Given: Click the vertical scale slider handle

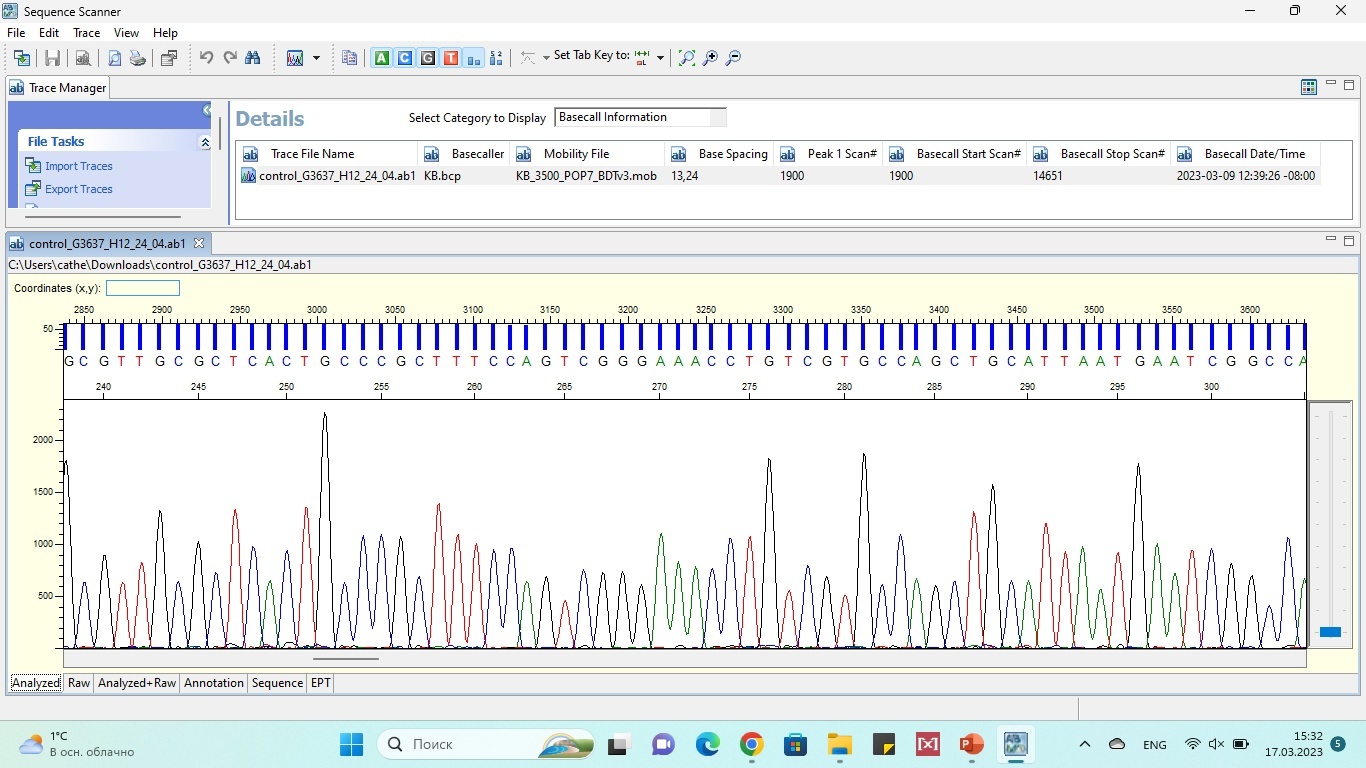Looking at the screenshot, I should (1330, 632).
